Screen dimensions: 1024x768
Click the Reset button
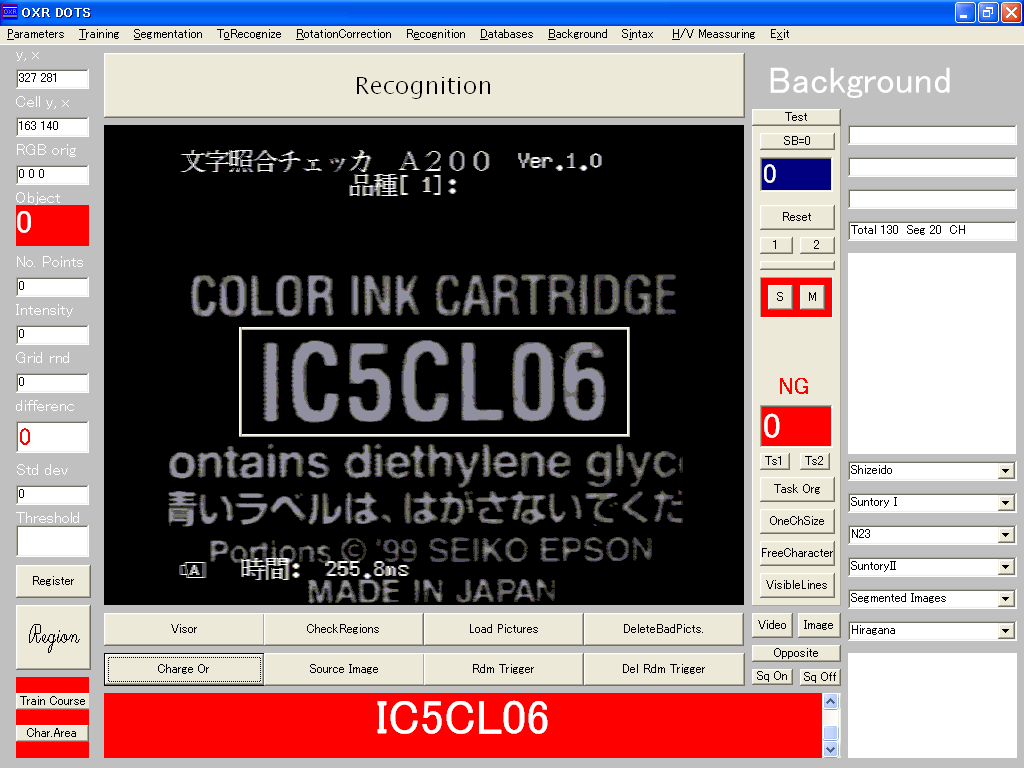coord(797,217)
